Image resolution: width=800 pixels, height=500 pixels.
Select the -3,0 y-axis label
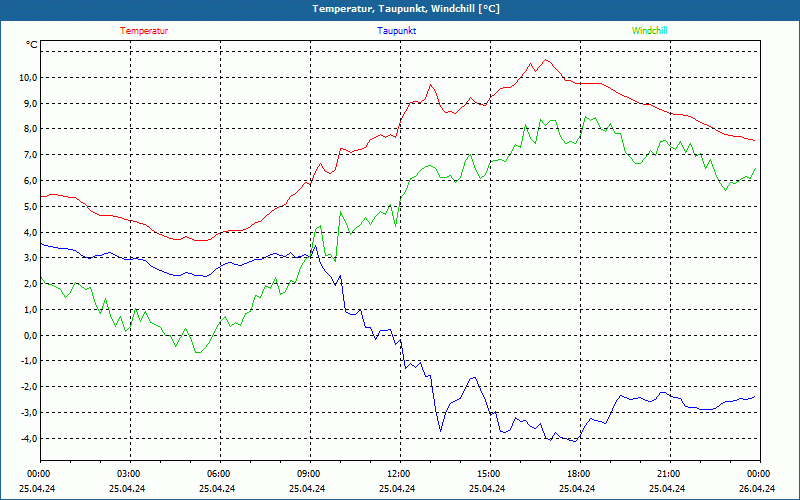(x=29, y=412)
